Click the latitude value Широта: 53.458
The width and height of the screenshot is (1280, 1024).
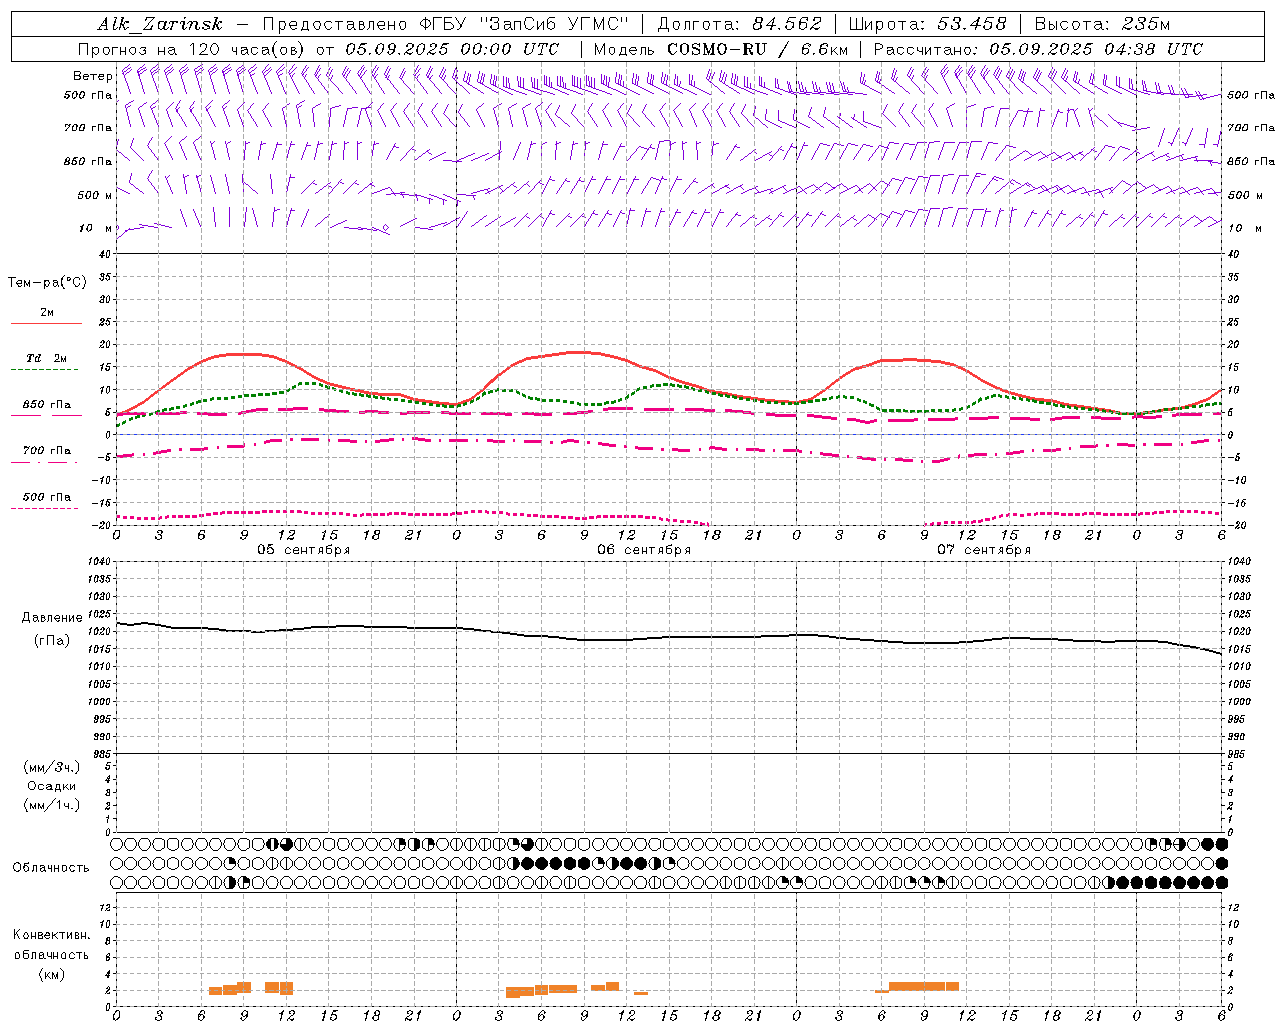pos(927,24)
